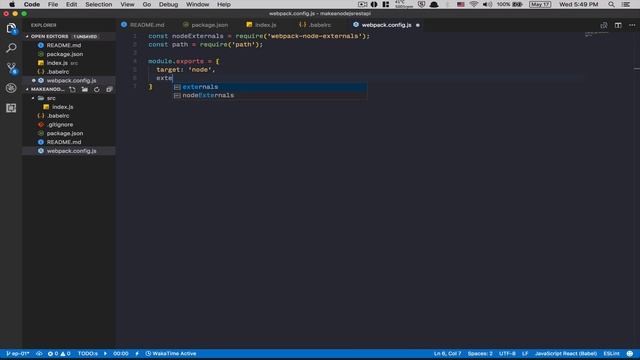Click the lightning bolt icon in status bar

pyautogui.click(x=137, y=353)
